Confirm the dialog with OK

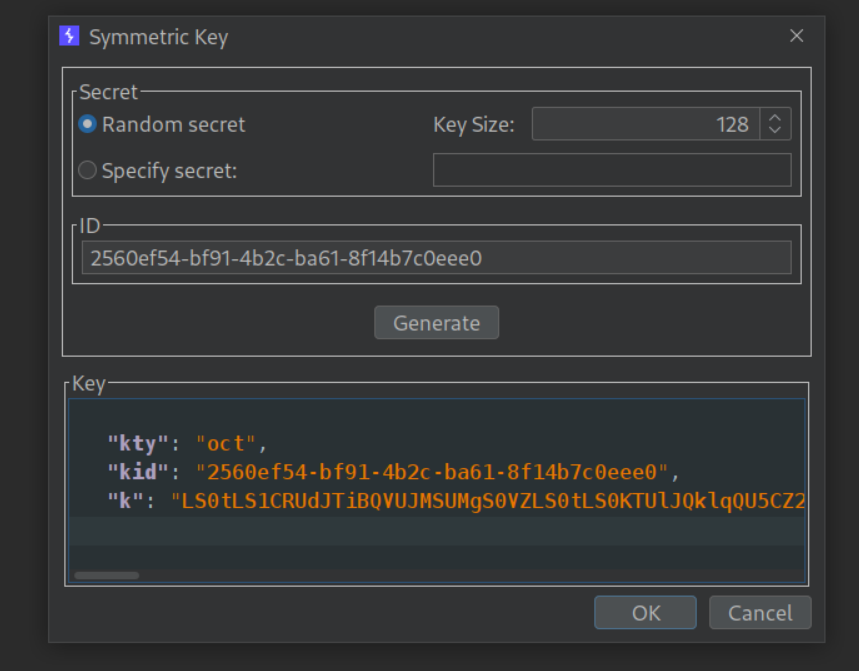click(645, 613)
